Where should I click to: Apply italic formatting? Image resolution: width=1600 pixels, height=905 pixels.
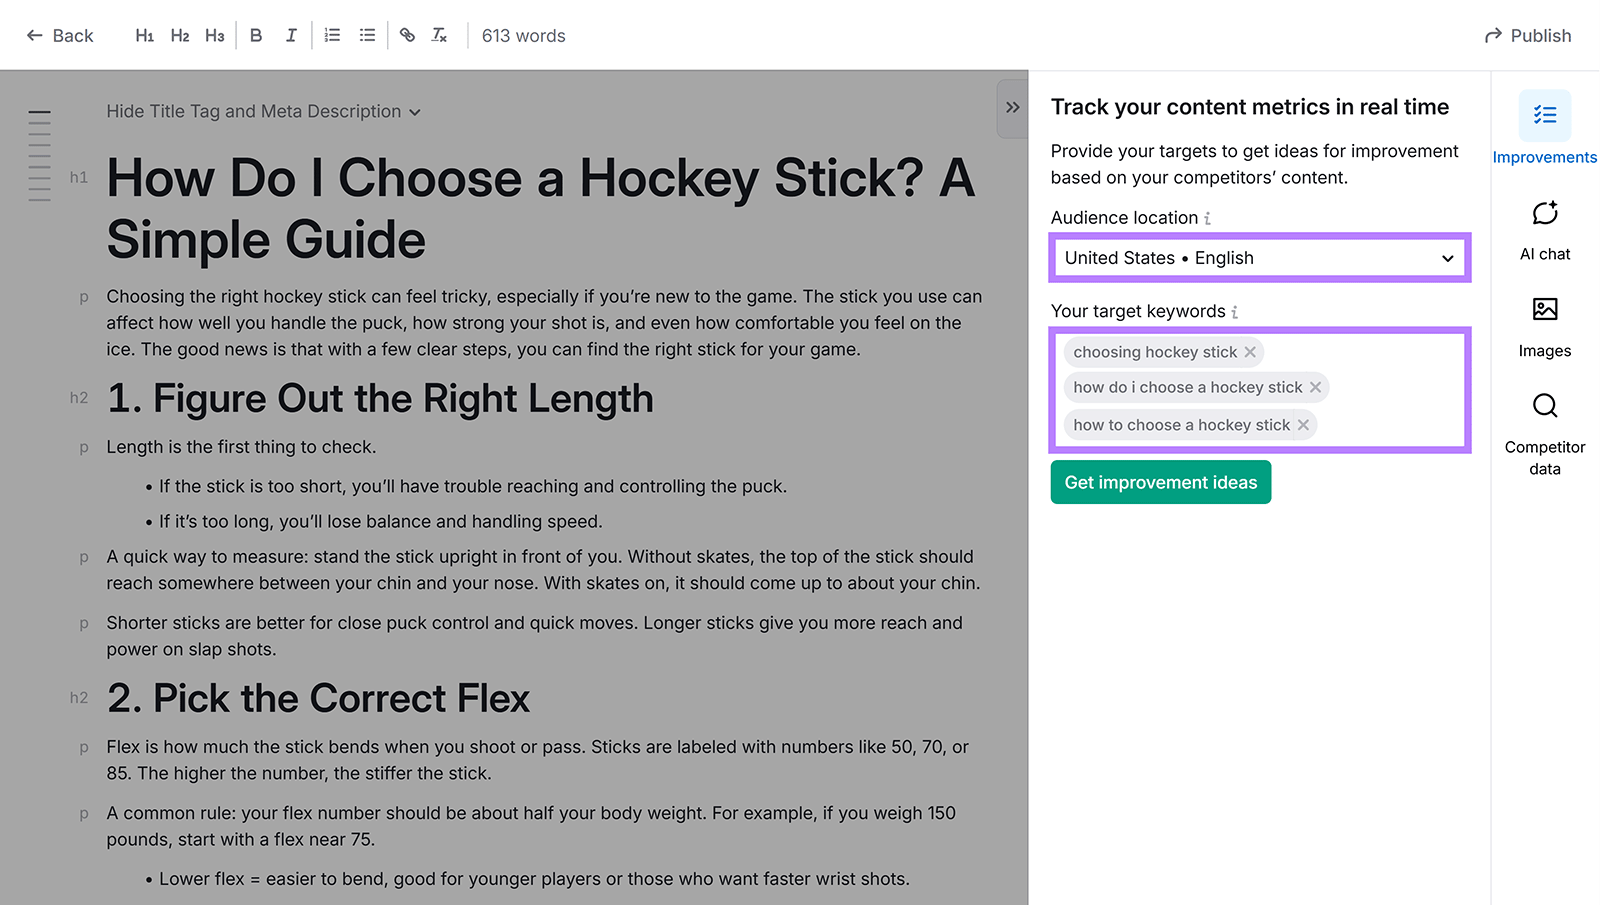click(x=291, y=34)
